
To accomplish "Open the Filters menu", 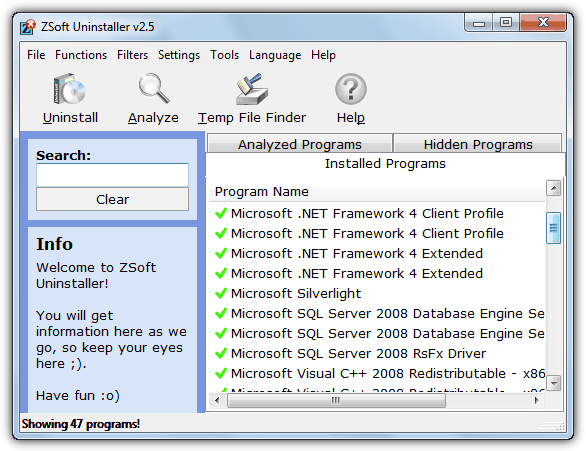I will click(132, 55).
